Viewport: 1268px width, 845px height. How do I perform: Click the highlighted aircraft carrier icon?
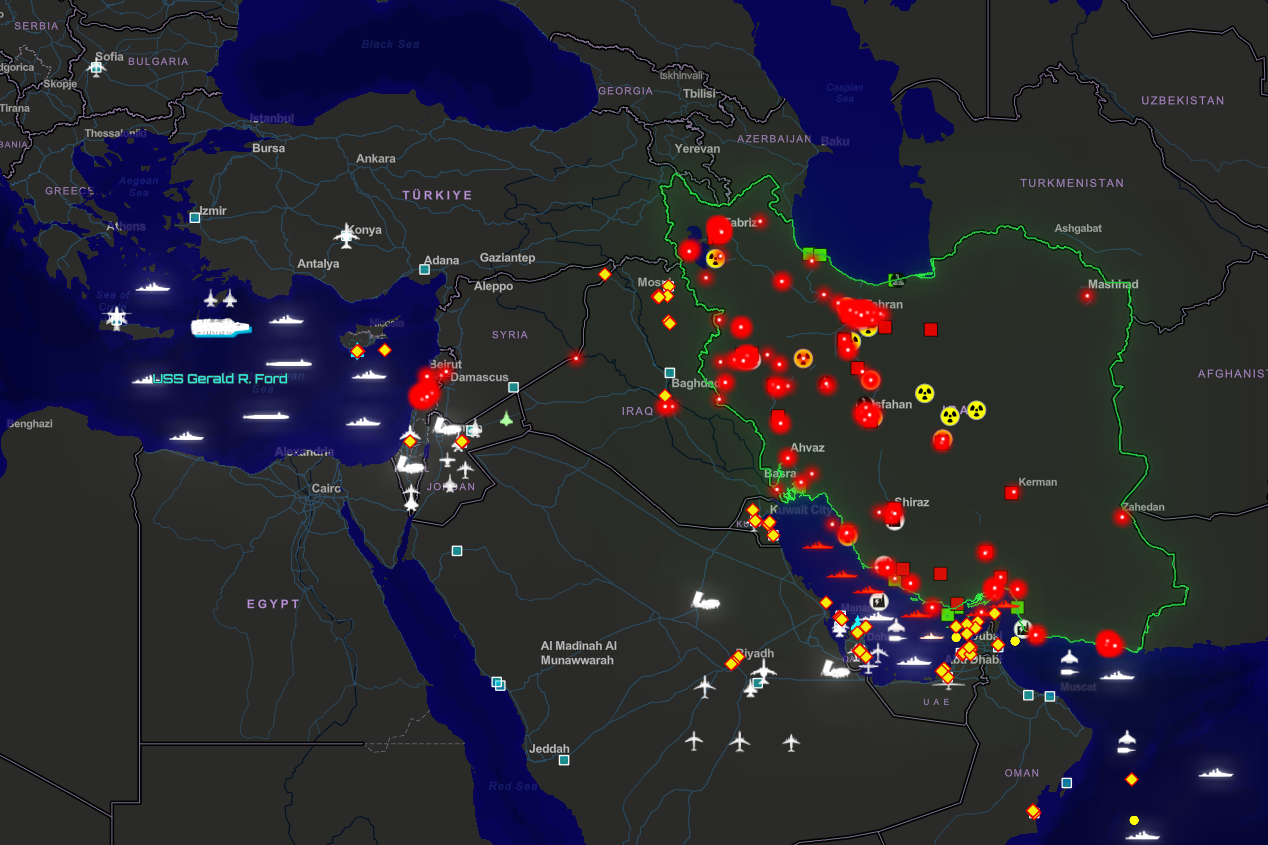click(220, 327)
